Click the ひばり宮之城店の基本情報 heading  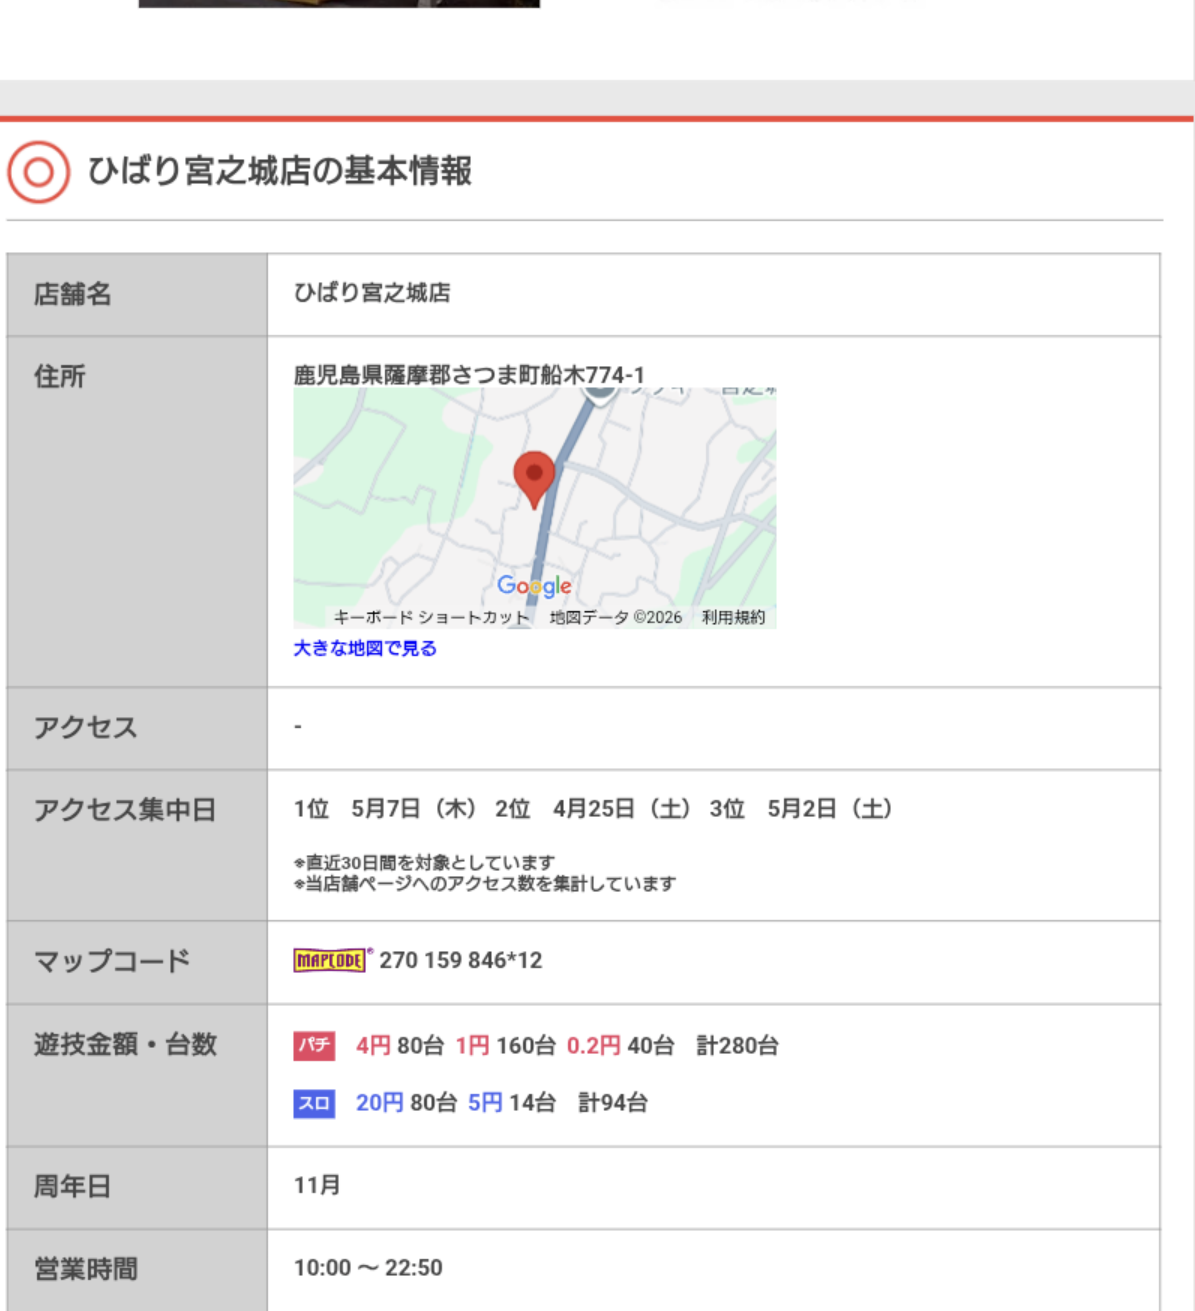click(x=279, y=171)
